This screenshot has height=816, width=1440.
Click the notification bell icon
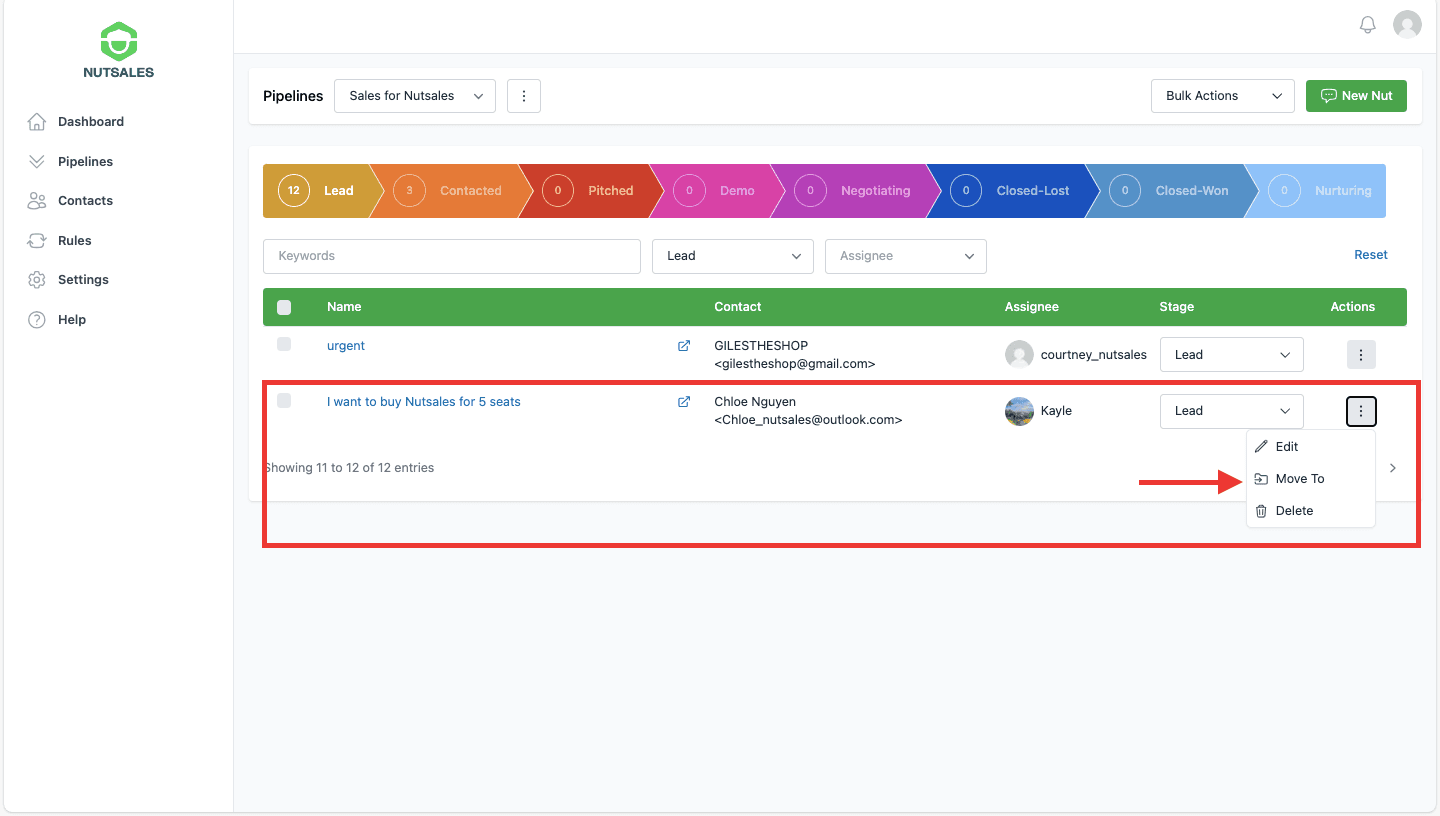click(1367, 25)
